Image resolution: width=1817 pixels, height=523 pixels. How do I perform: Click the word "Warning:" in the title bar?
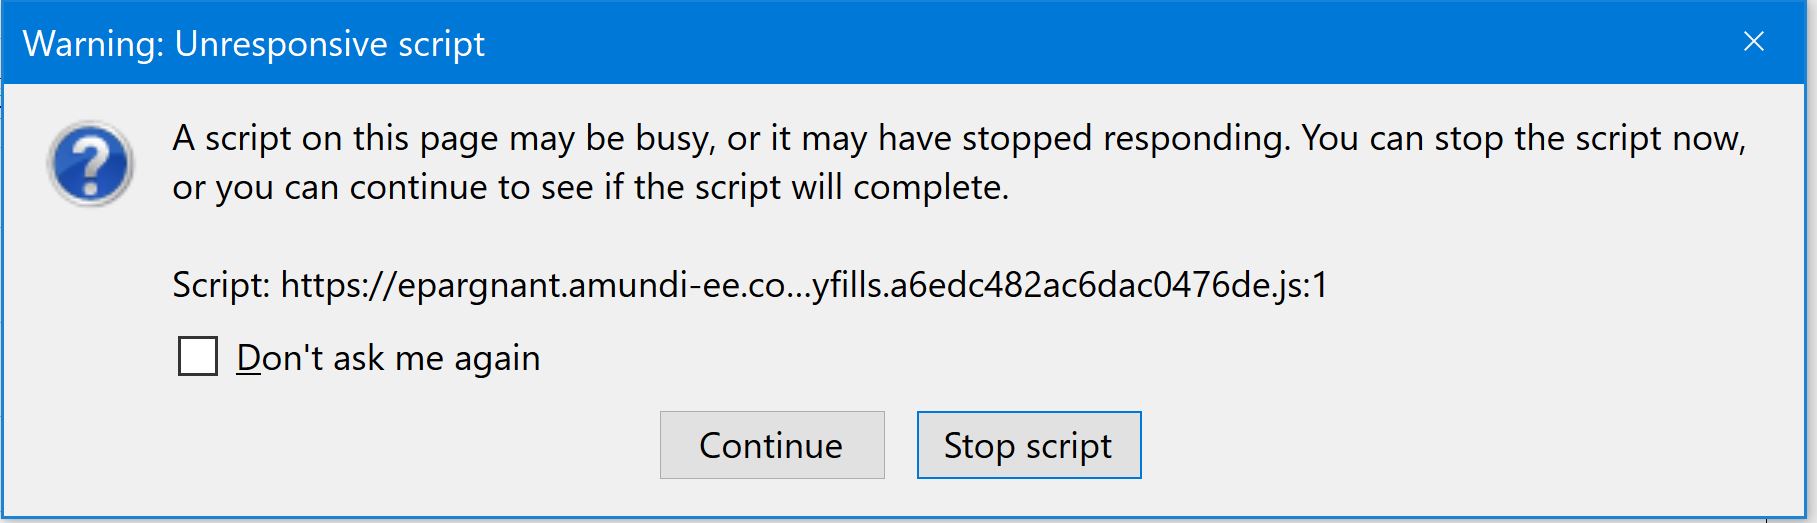tap(93, 44)
